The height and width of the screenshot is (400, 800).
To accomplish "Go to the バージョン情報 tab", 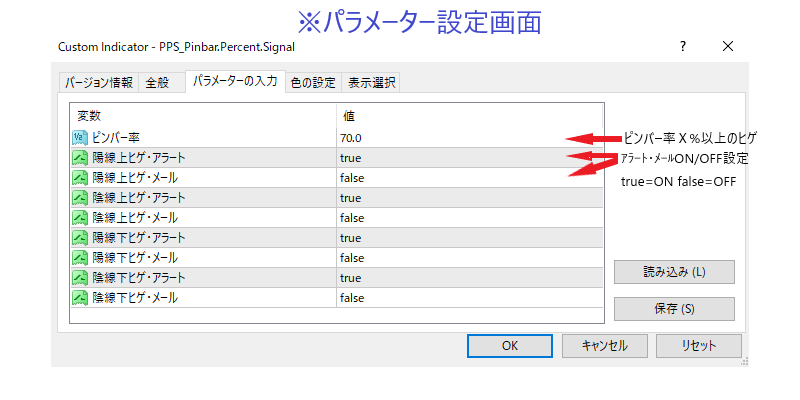I will 99,82.
